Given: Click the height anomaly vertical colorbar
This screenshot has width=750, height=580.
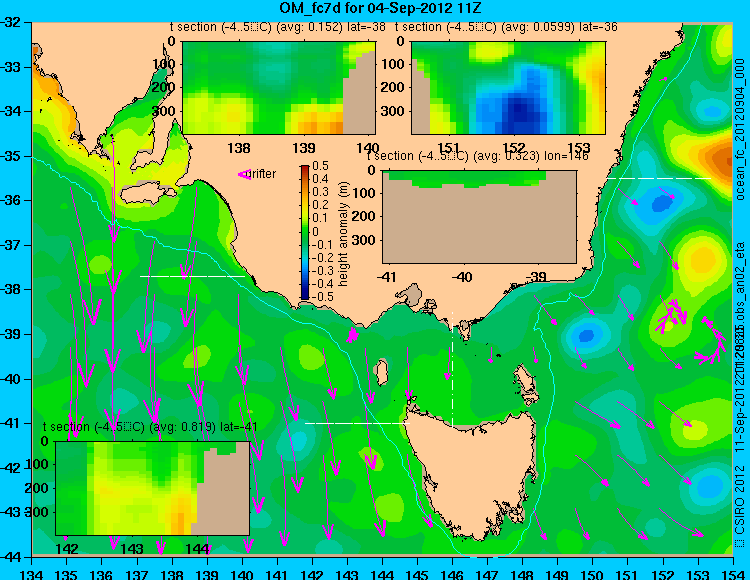Looking at the screenshot, I should click(x=305, y=232).
